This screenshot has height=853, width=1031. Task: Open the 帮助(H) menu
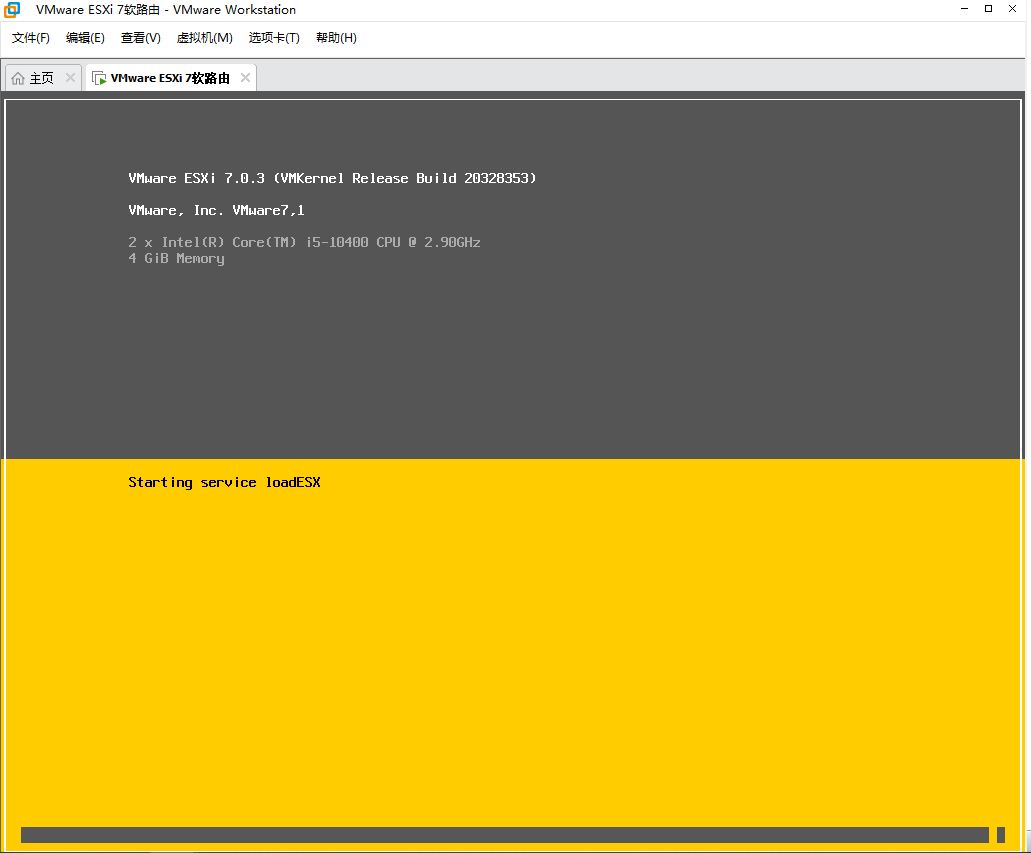click(x=336, y=38)
